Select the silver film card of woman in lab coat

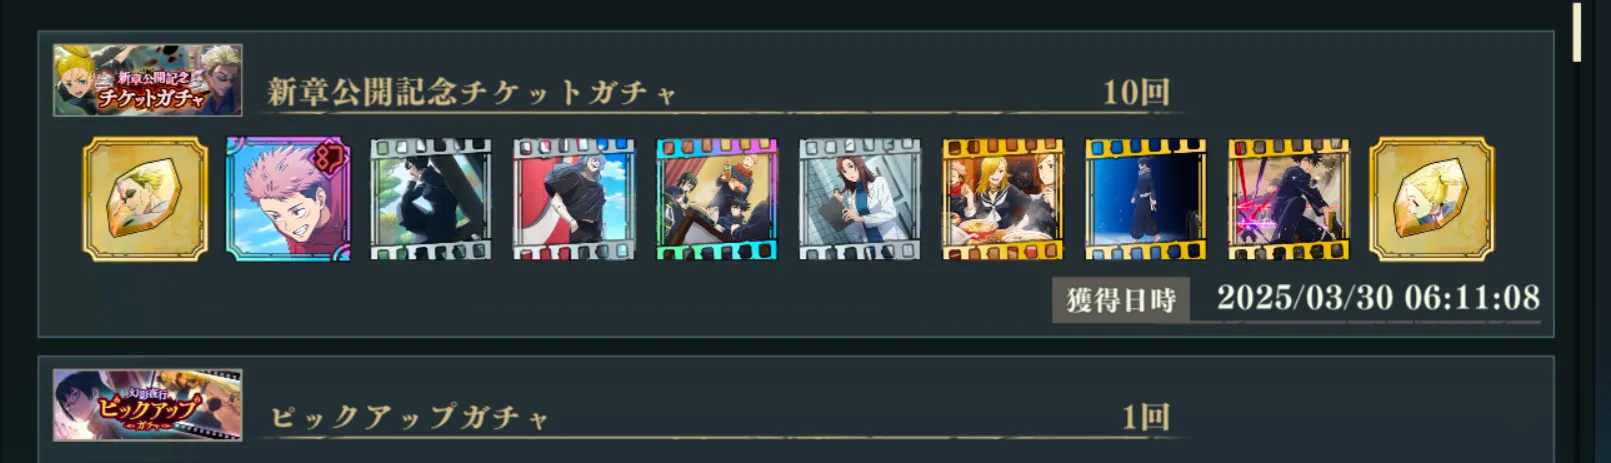(860, 199)
